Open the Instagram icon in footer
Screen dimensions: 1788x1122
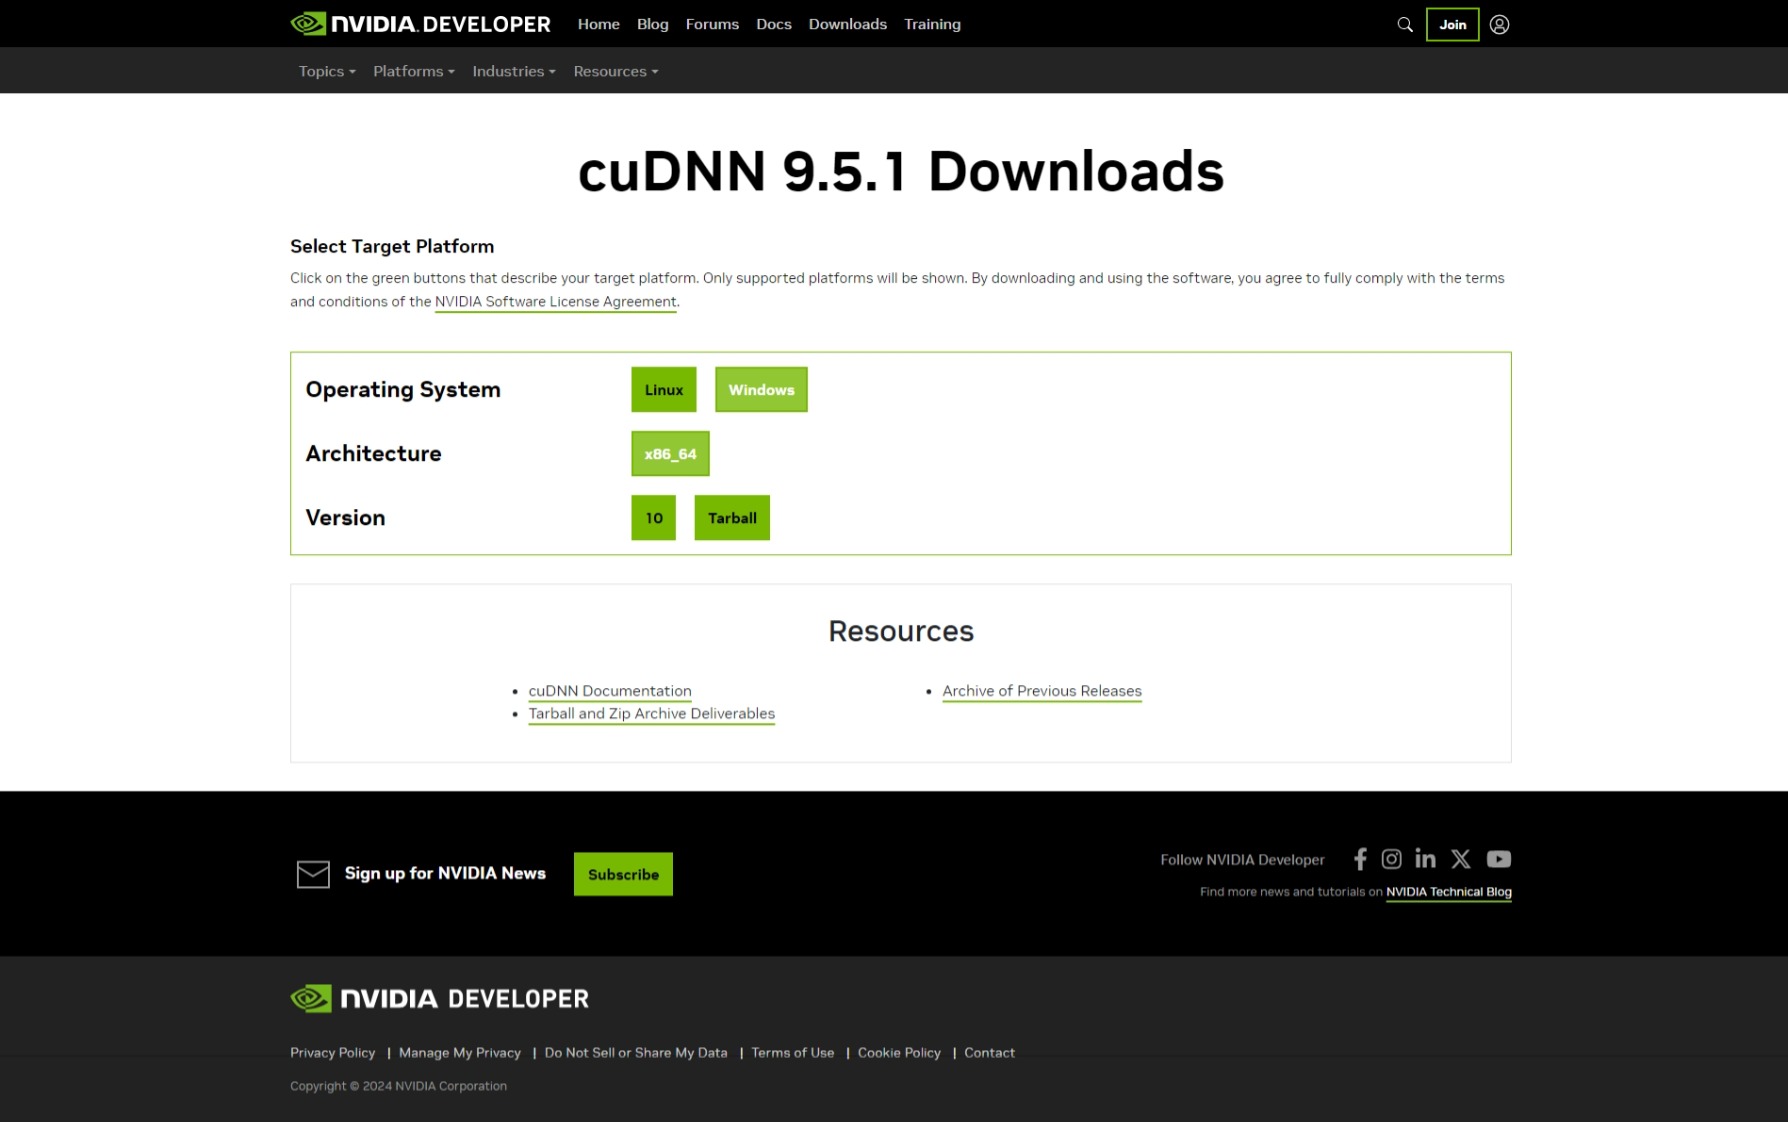[x=1391, y=859]
